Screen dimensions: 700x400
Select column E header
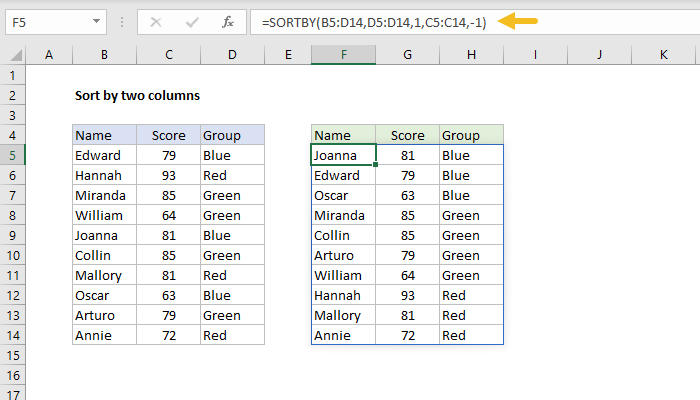[x=288, y=55]
